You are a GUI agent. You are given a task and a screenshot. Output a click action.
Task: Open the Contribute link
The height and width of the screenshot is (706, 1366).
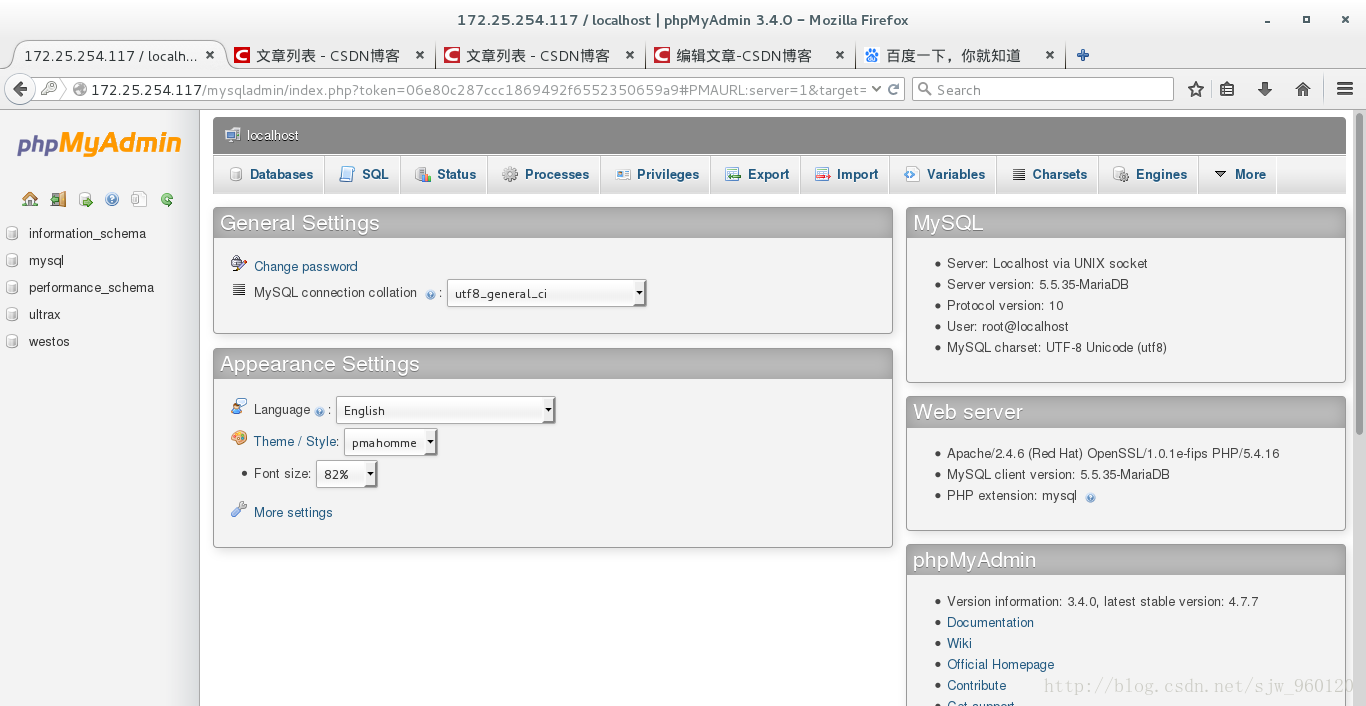coord(976,685)
